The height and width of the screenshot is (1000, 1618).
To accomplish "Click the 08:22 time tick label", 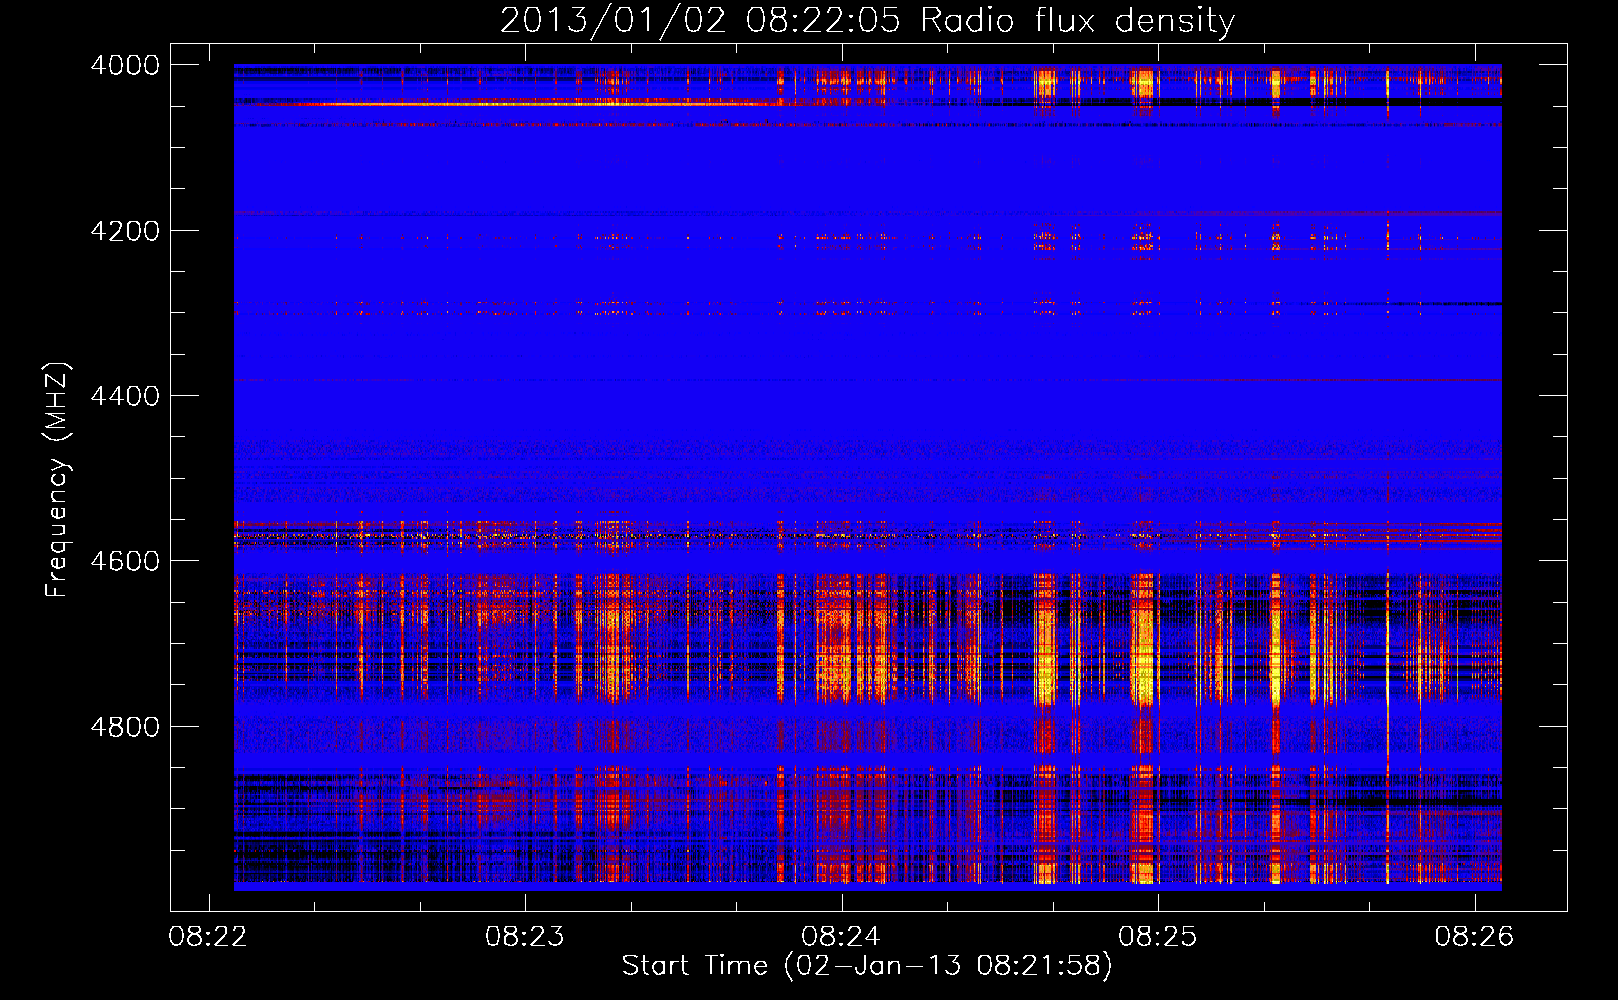I will tap(208, 937).
